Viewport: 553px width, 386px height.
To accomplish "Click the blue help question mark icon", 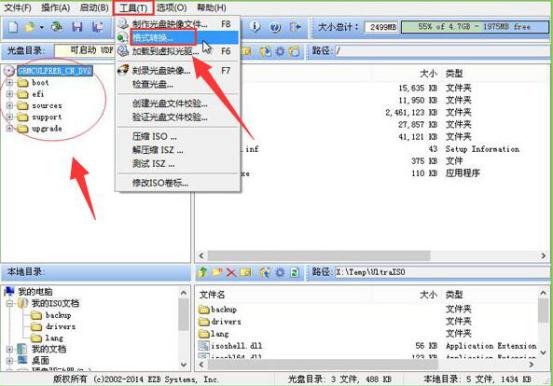I will (275, 27).
